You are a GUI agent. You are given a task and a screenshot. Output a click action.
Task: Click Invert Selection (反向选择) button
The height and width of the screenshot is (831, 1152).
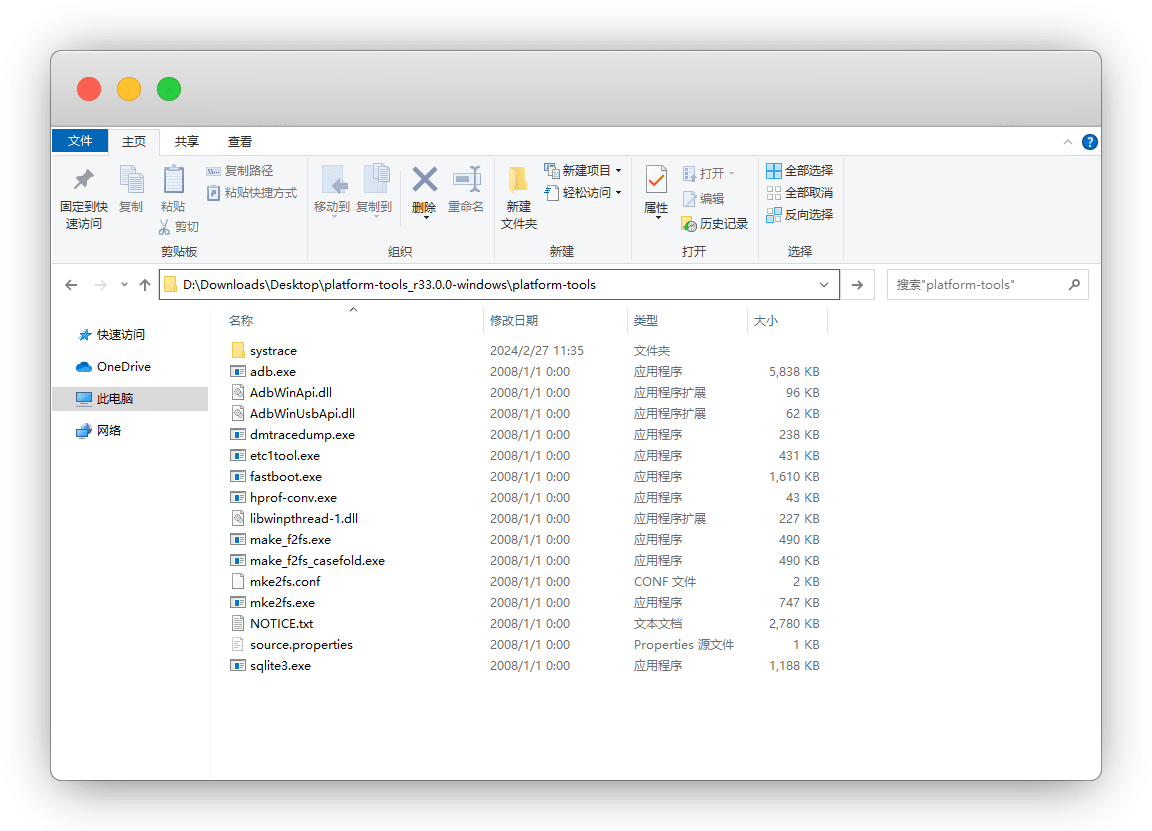click(799, 215)
